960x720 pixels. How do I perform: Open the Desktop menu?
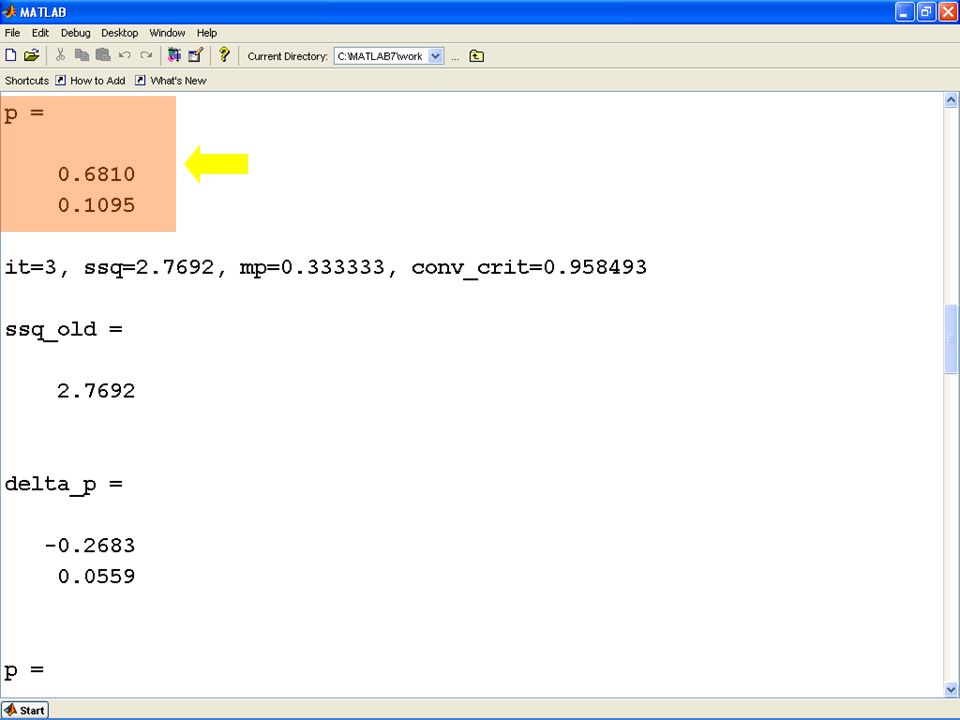pos(119,33)
